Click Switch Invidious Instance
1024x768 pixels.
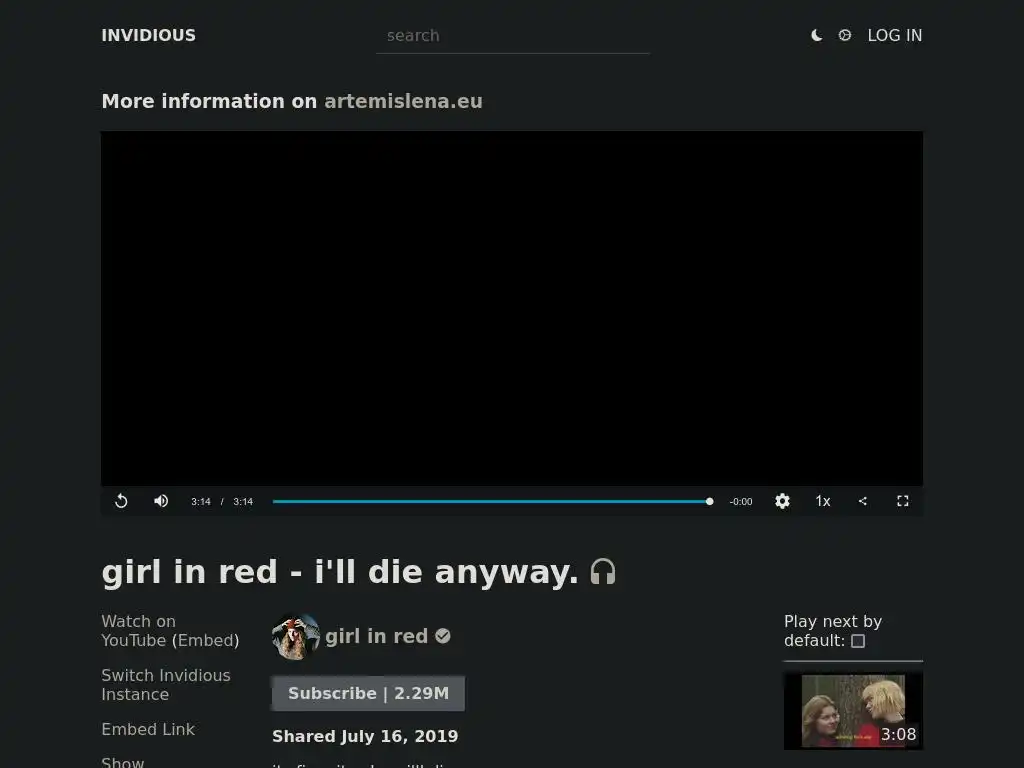(166, 684)
